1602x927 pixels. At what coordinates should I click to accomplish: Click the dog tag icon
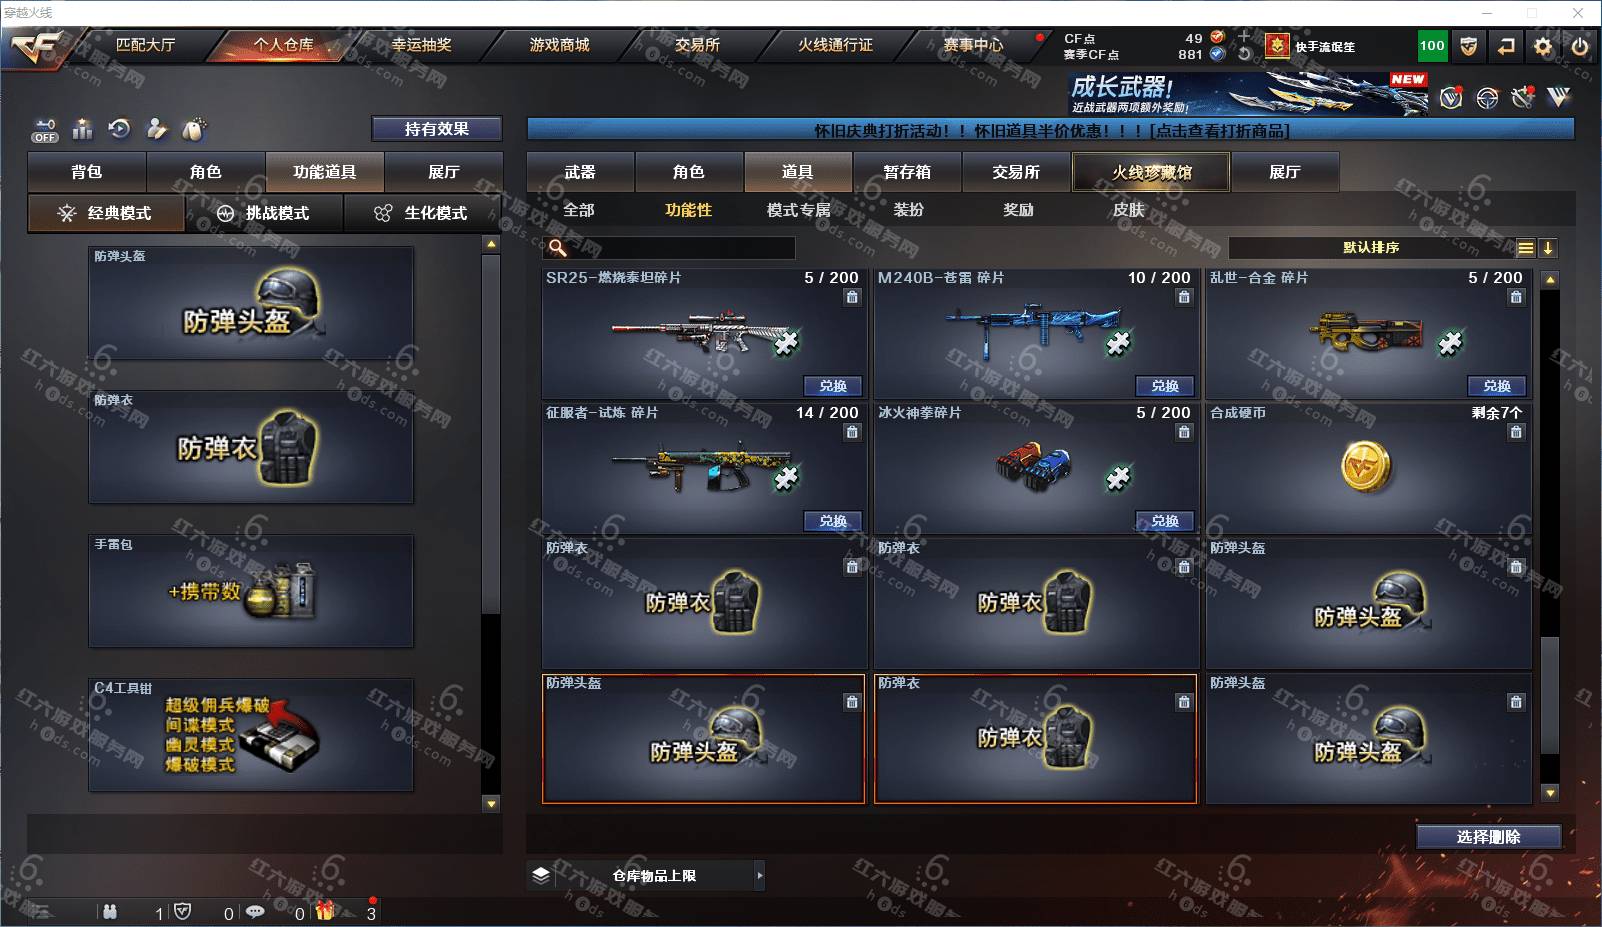tap(194, 129)
